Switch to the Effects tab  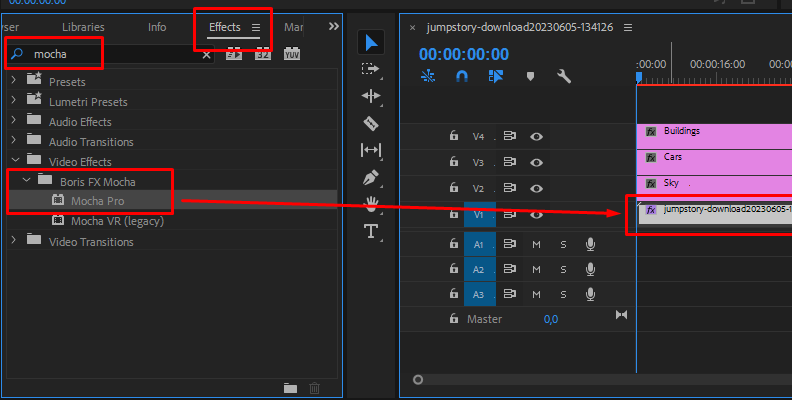coord(225,27)
